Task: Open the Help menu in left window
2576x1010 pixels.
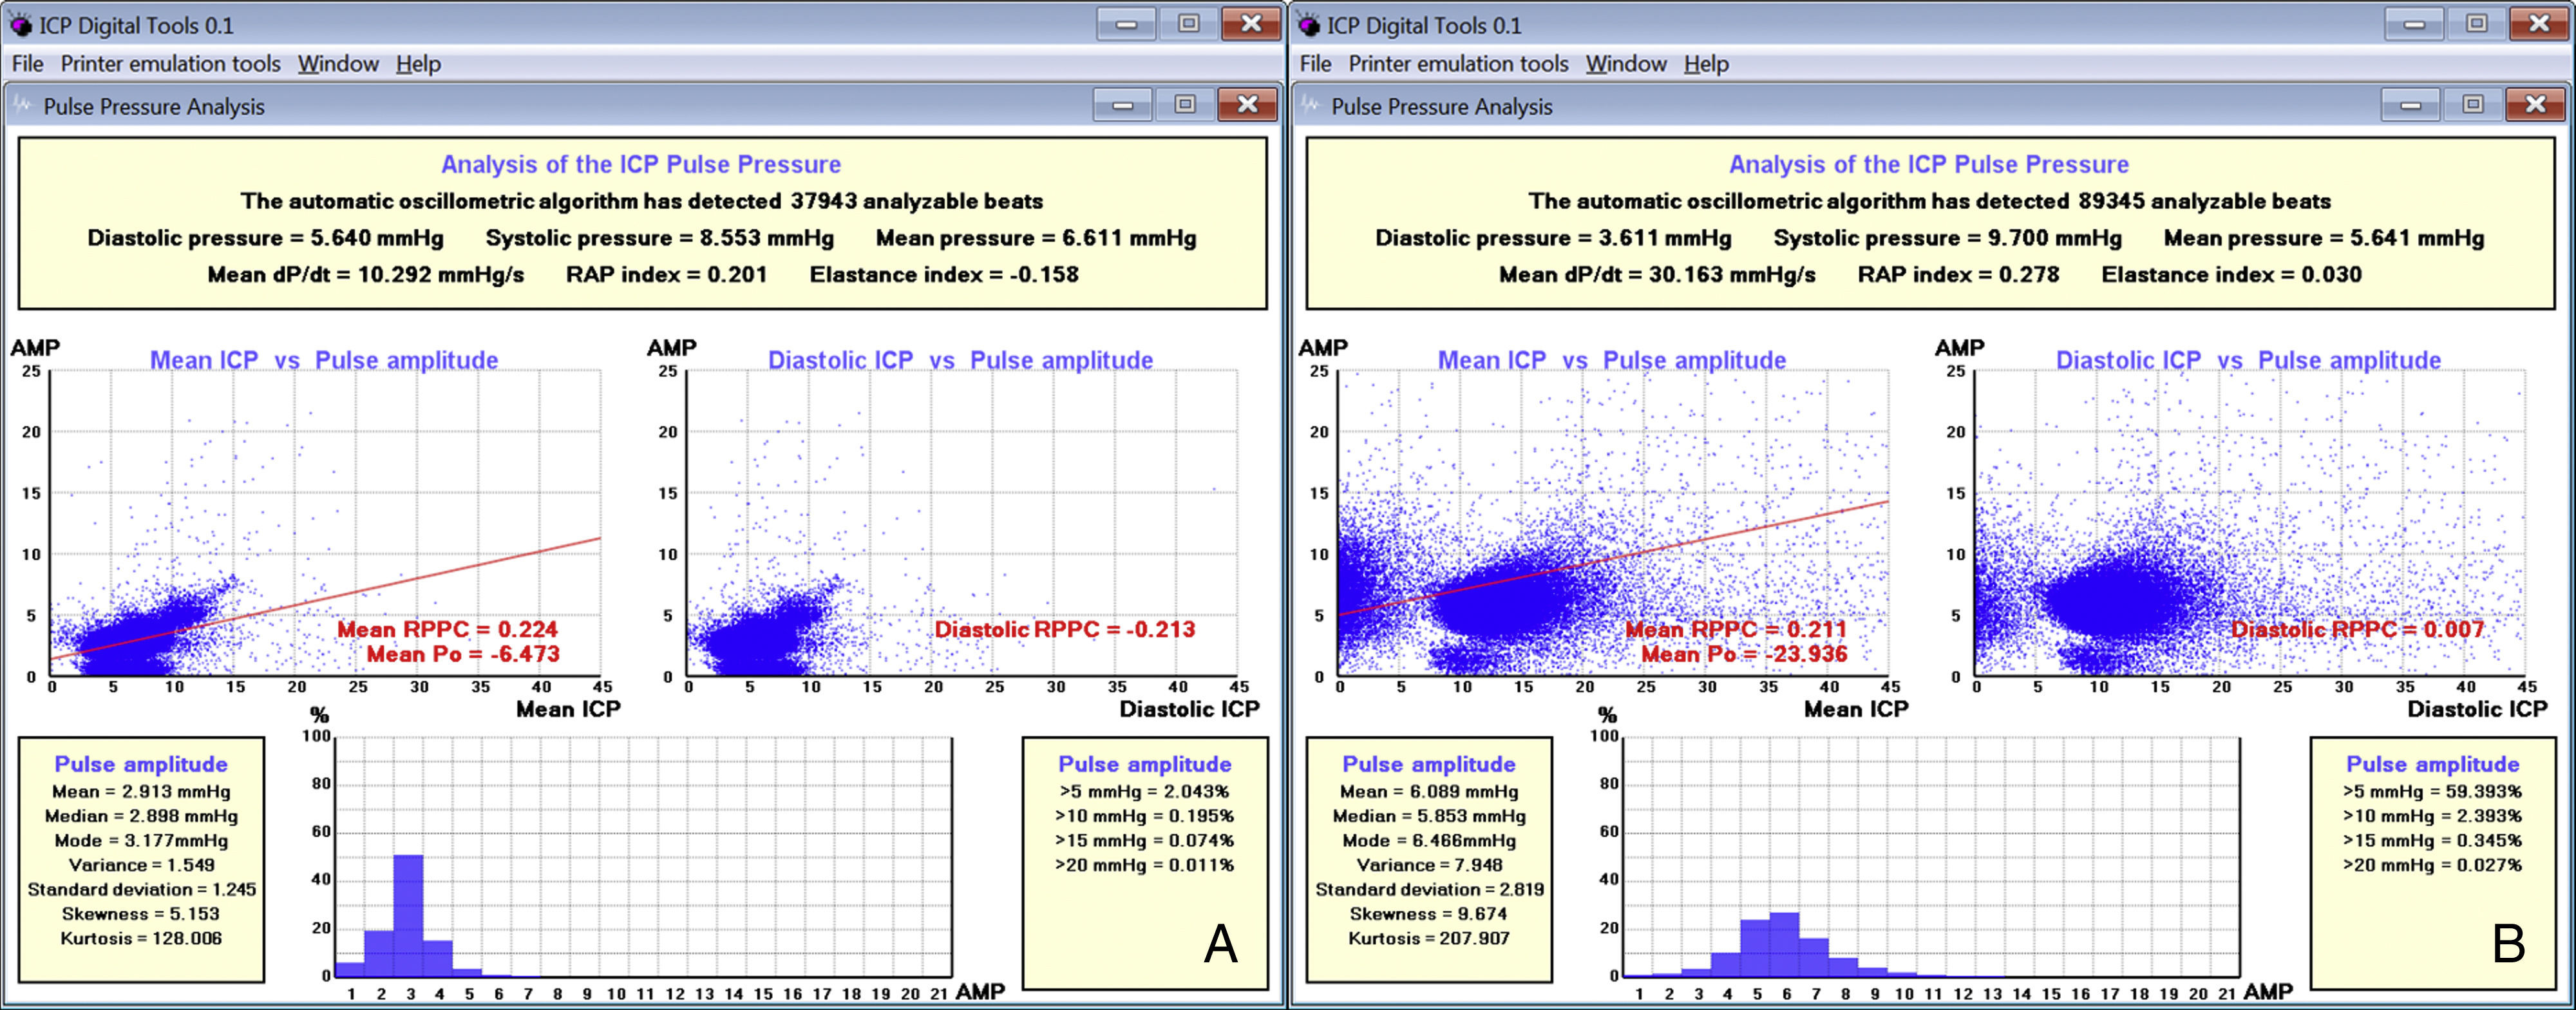Action: [x=418, y=64]
